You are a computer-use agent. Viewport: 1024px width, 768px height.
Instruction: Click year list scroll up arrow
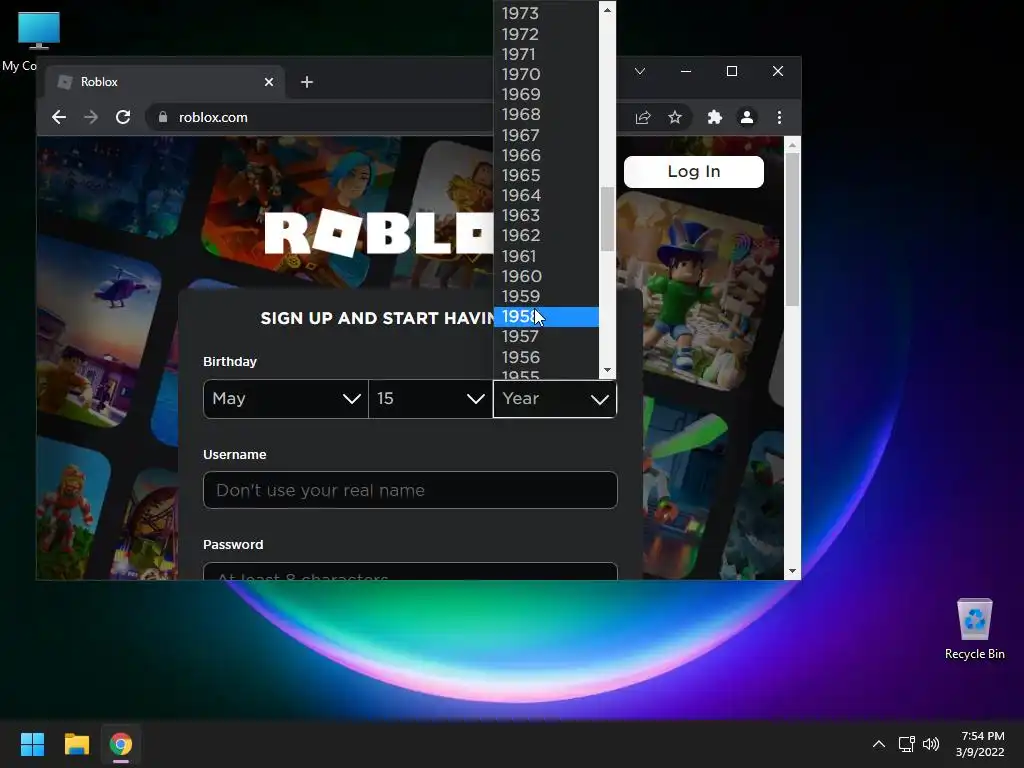click(x=607, y=10)
